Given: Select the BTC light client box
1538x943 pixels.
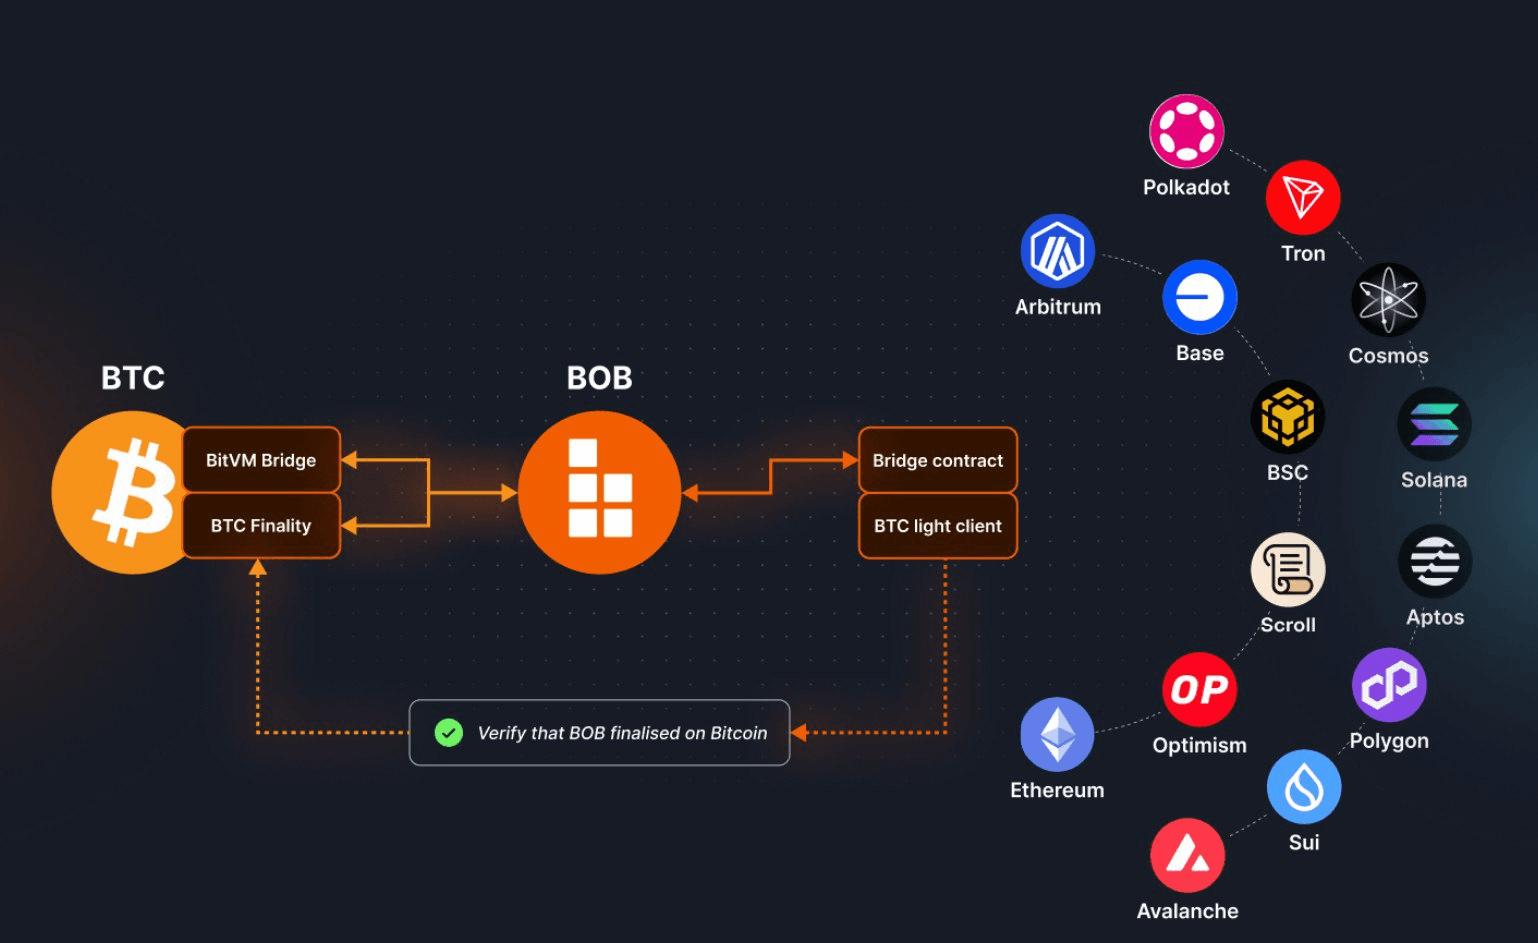Looking at the screenshot, I should (938, 526).
